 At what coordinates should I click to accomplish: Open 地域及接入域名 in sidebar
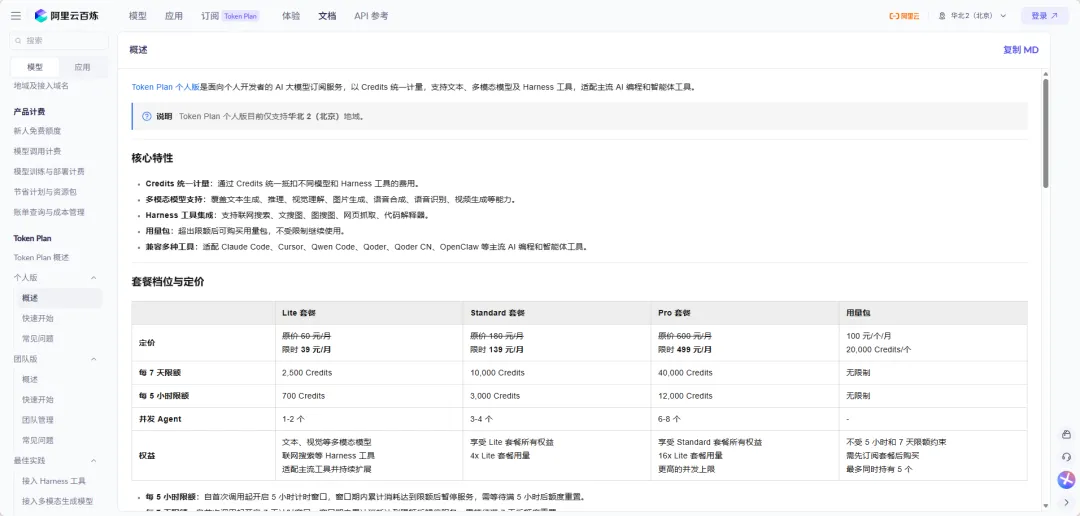pyautogui.click(x=41, y=86)
